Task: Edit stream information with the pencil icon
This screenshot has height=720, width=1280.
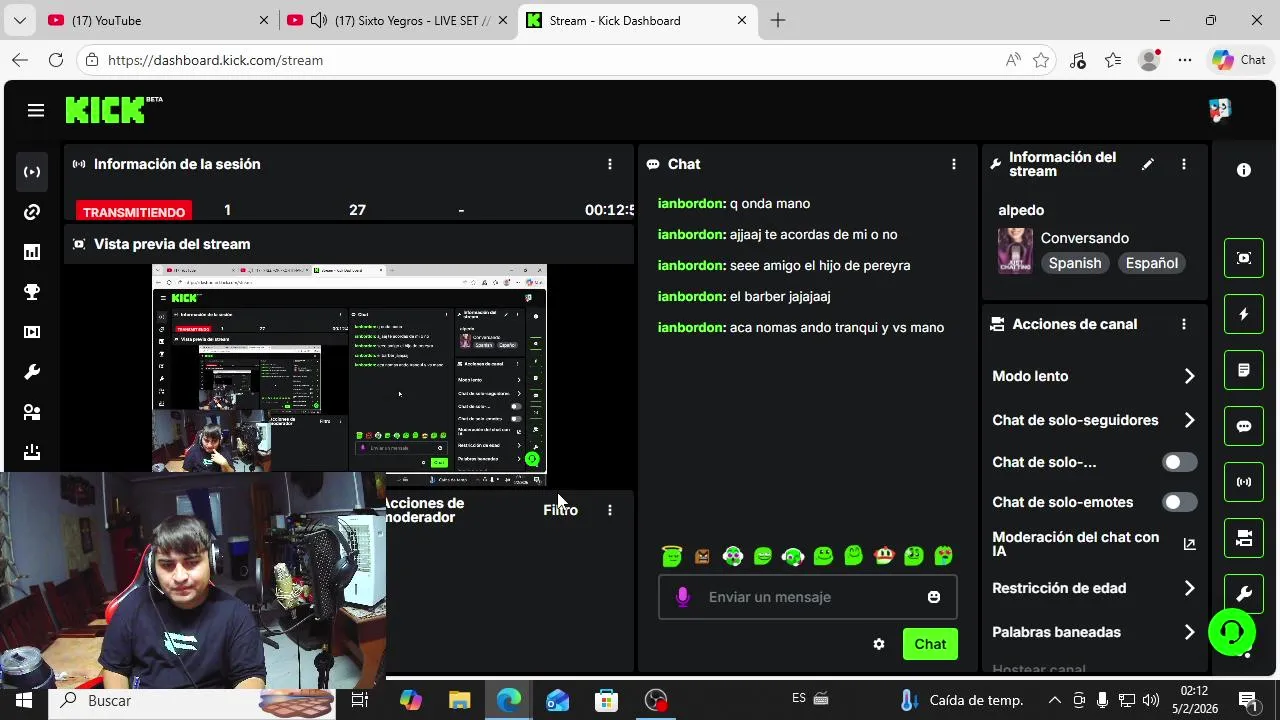Action: 1148,164
